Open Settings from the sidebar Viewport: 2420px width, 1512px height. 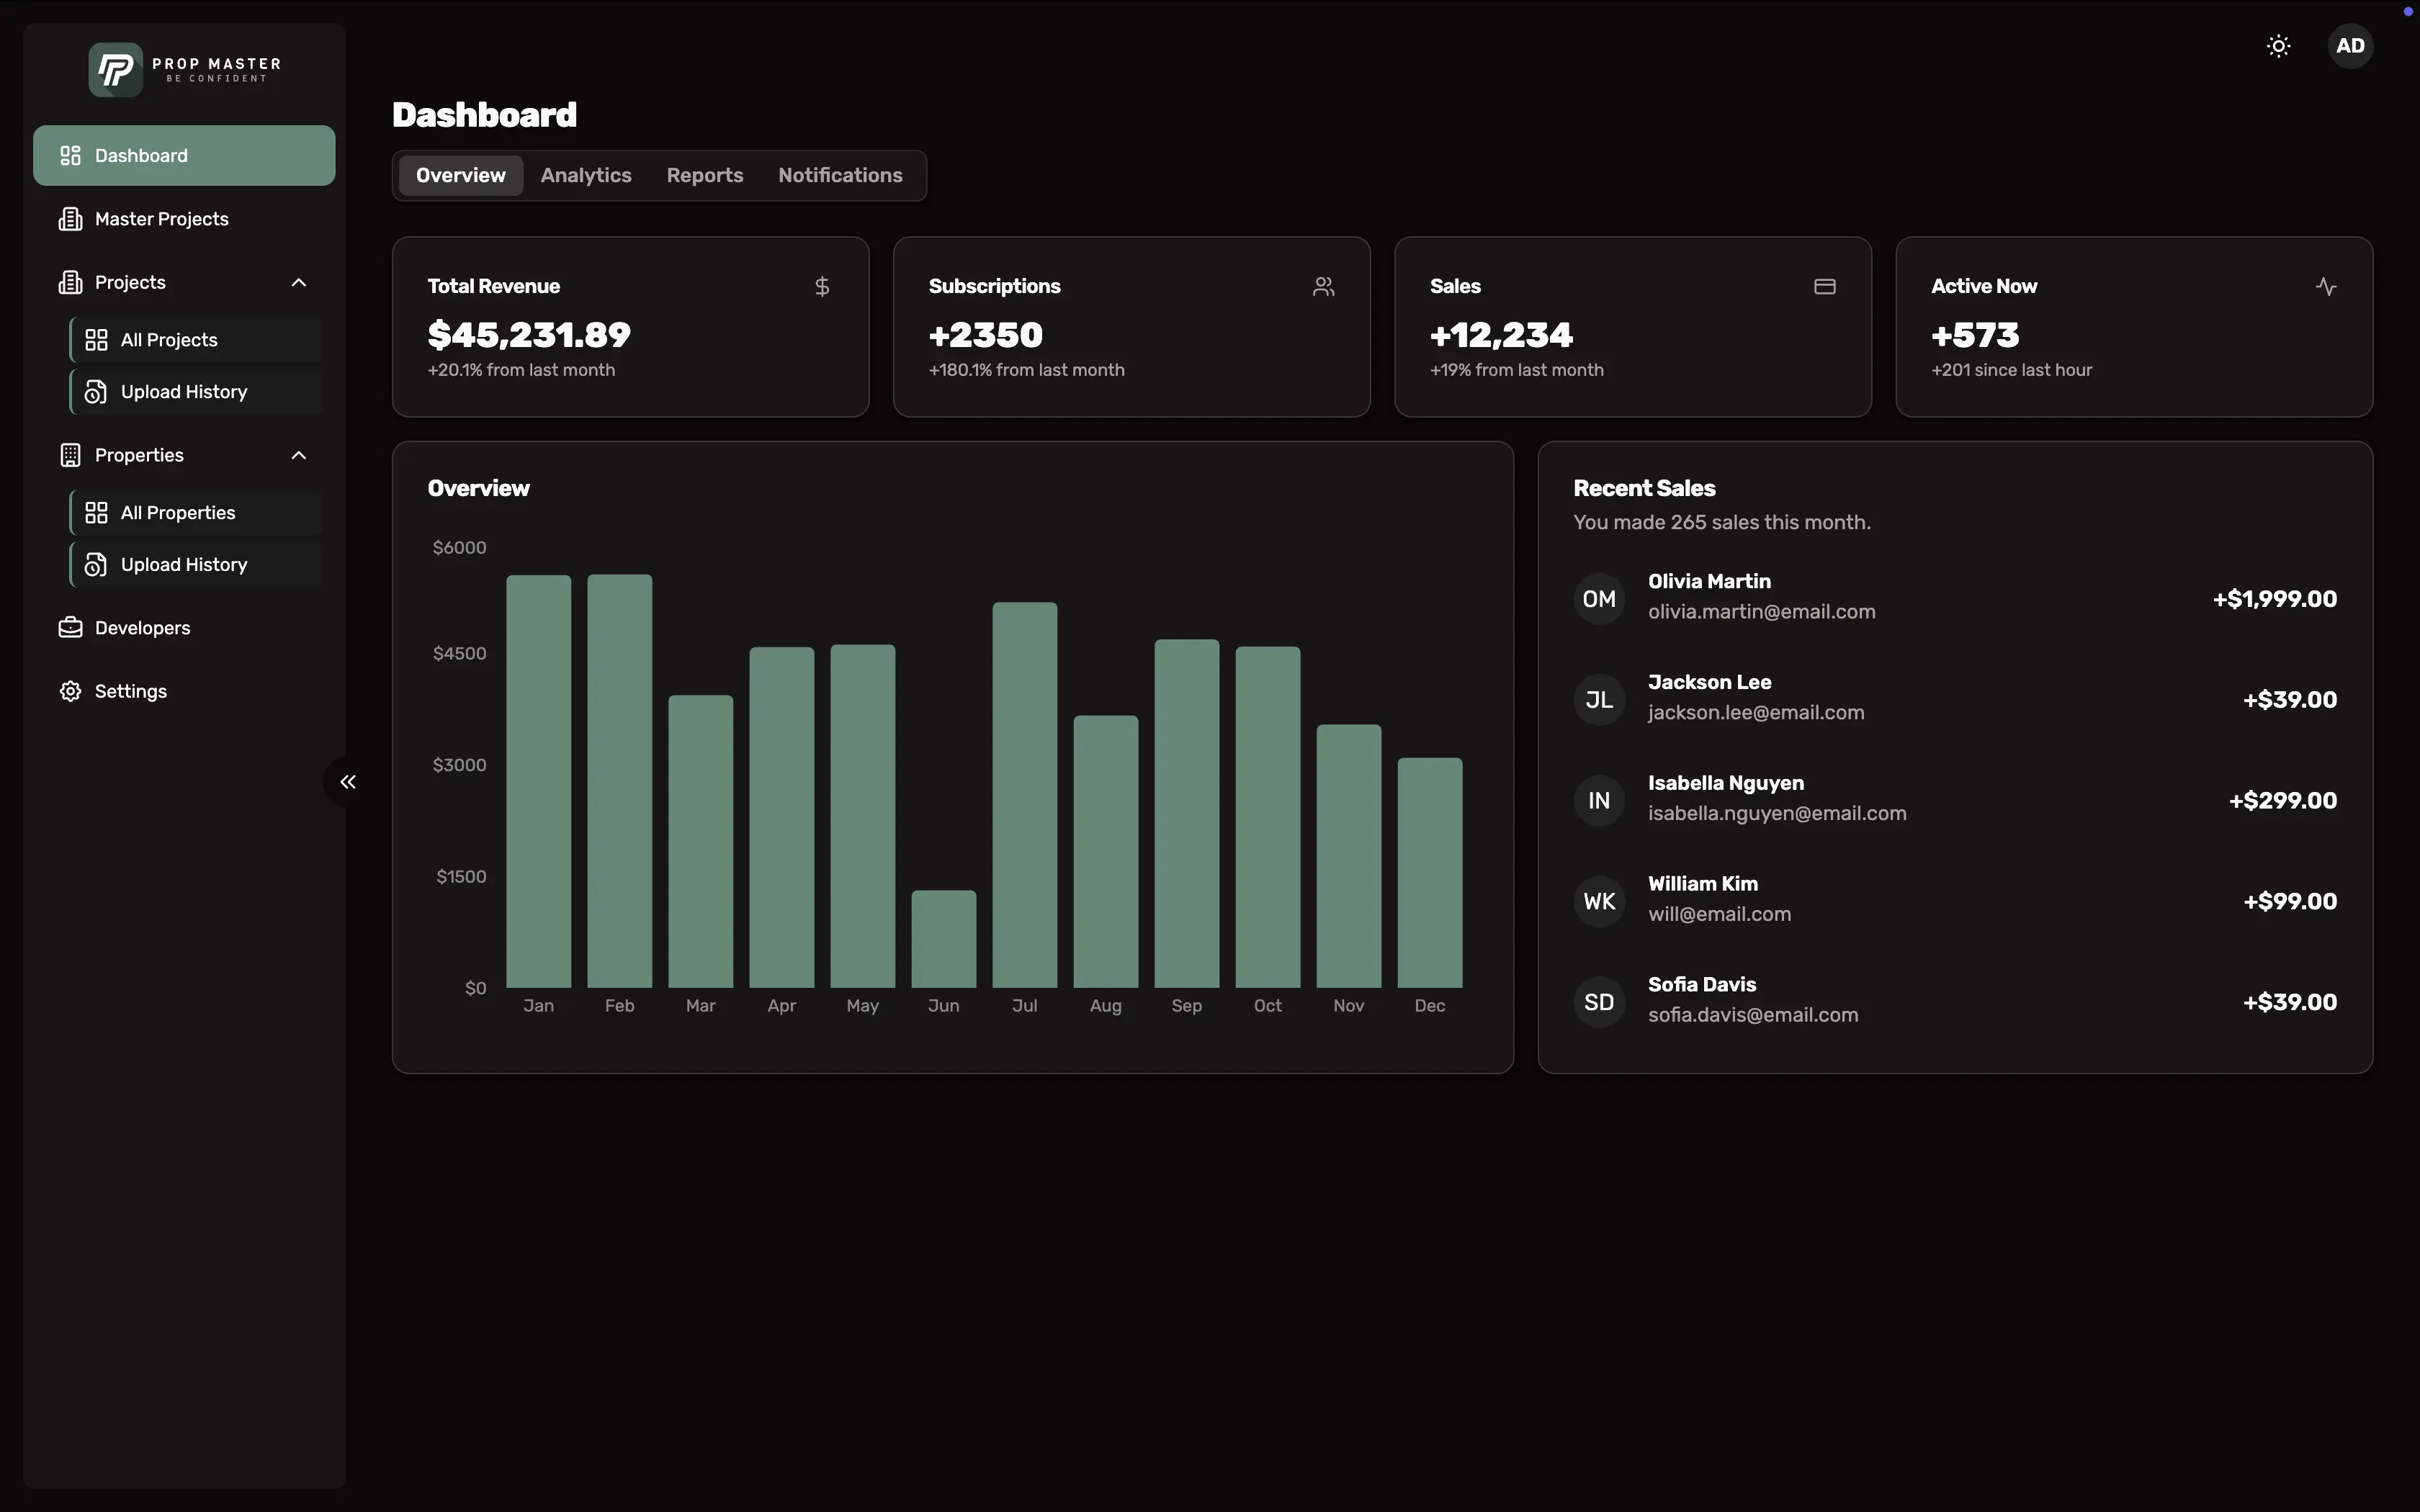(131, 691)
